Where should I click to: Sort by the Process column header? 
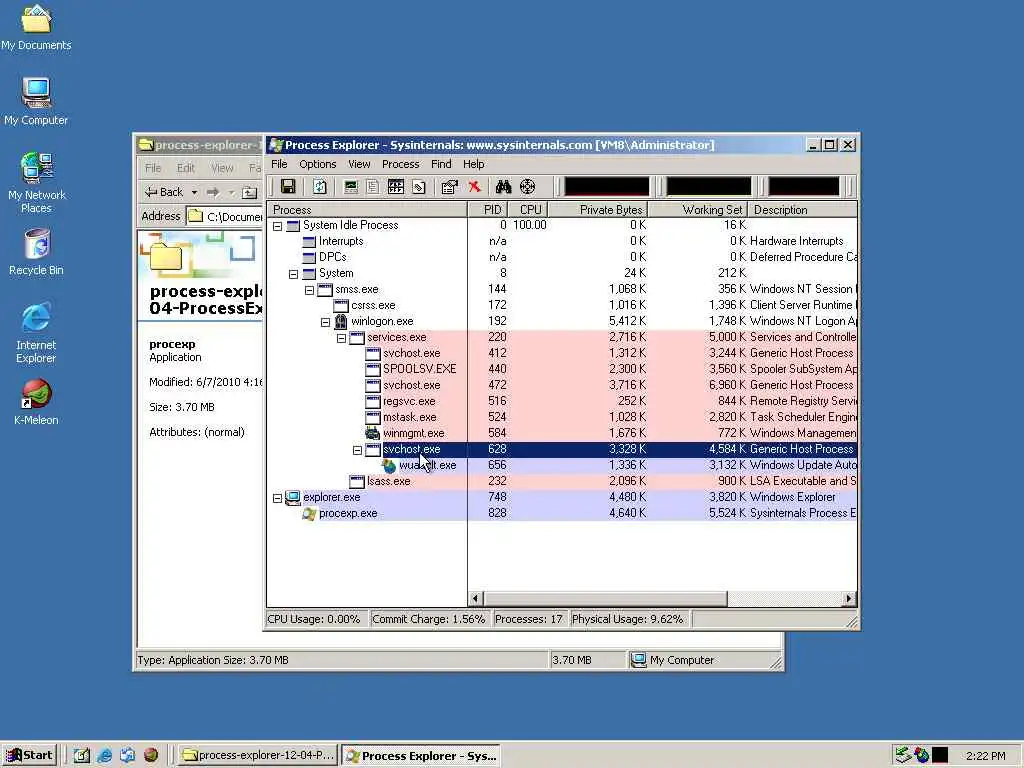coord(367,210)
